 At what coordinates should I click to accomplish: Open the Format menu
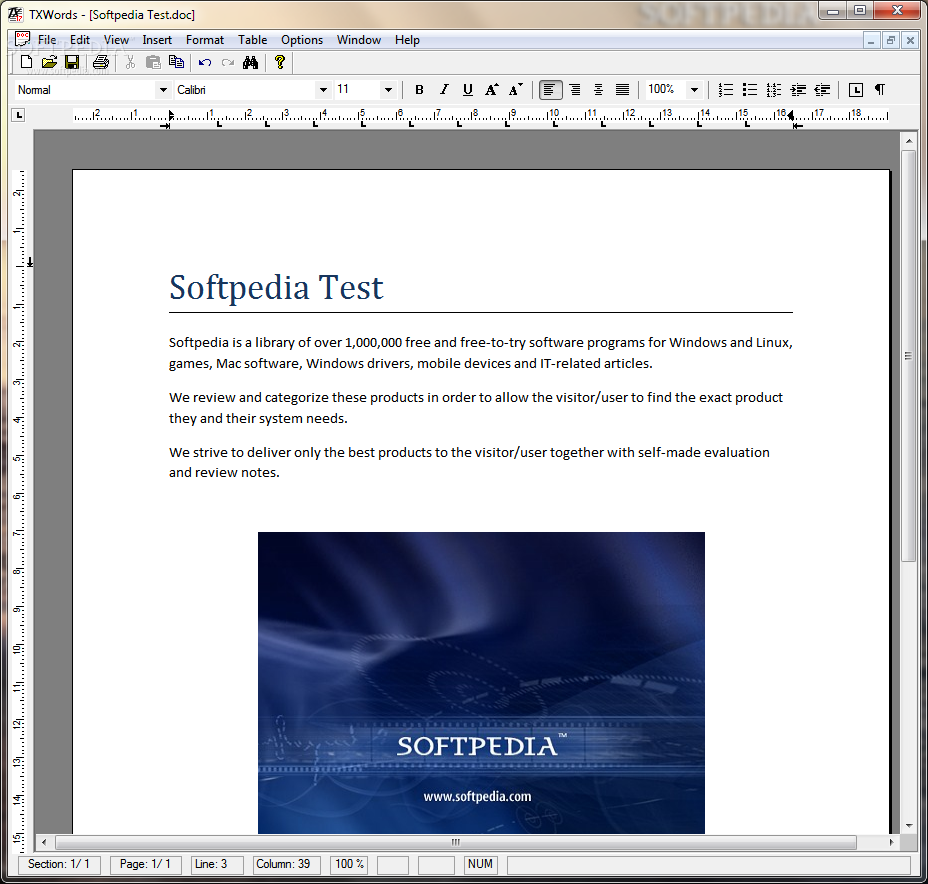click(205, 40)
